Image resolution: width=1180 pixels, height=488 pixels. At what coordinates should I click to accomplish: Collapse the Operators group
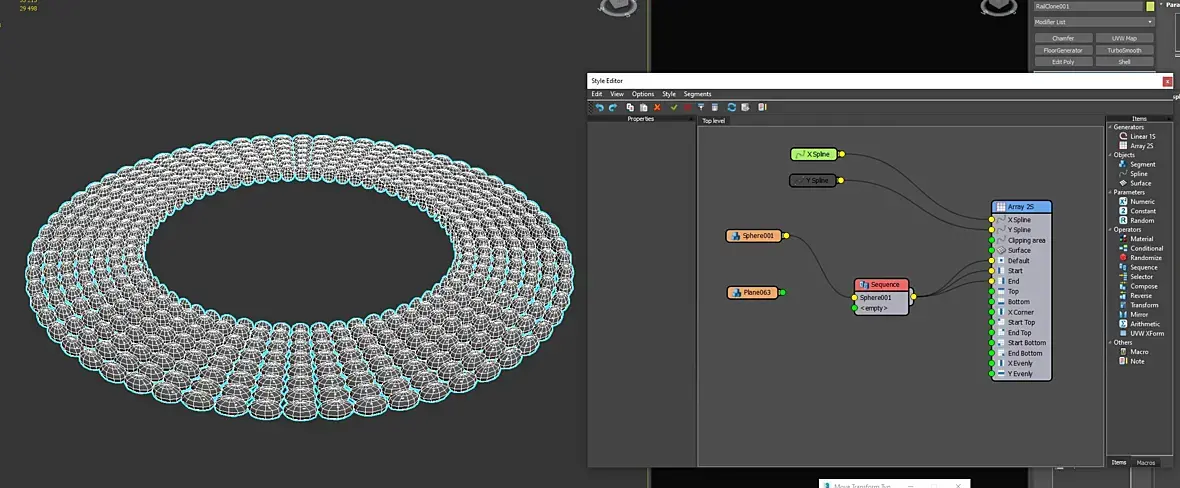(x=1109, y=230)
